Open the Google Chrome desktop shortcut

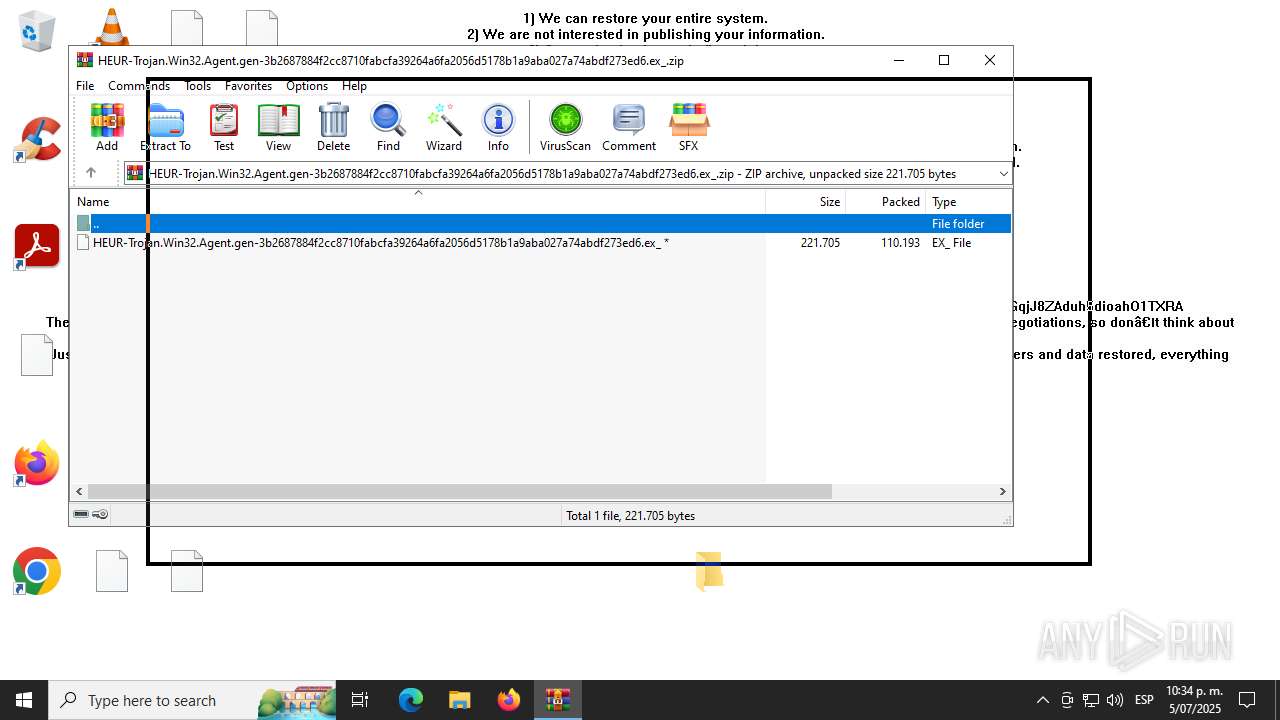pyautogui.click(x=37, y=571)
